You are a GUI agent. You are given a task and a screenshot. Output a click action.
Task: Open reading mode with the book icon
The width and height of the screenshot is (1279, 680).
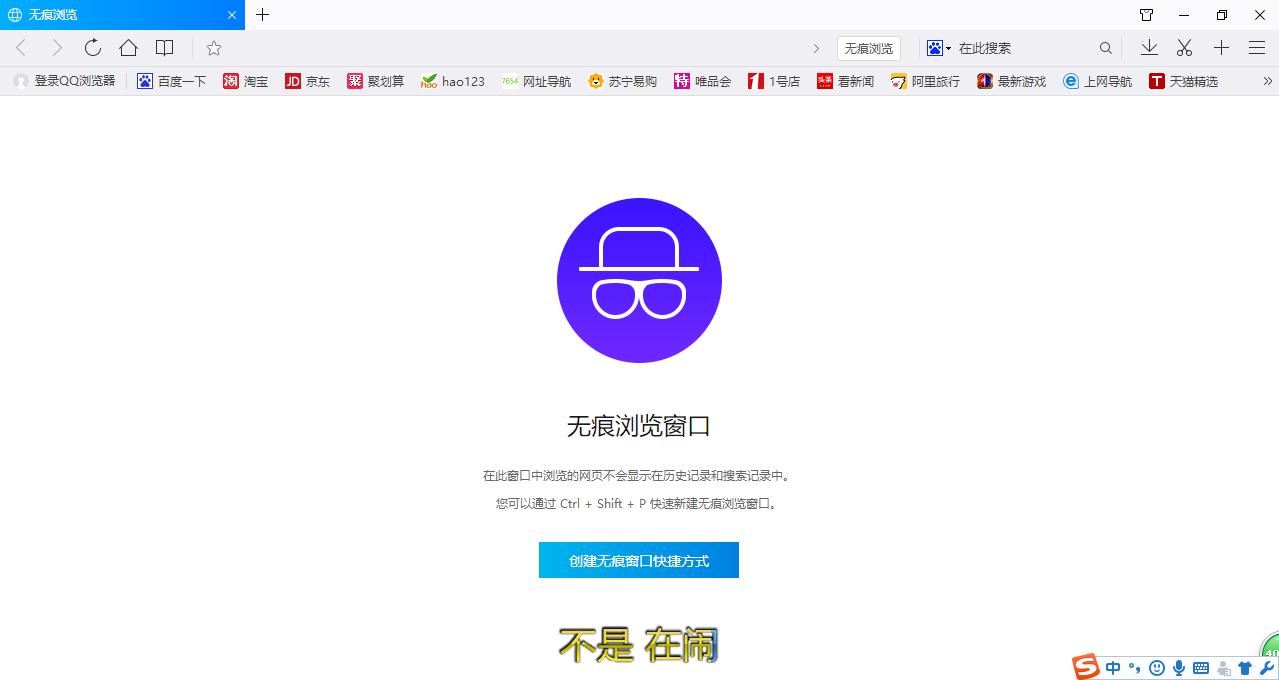pos(164,47)
